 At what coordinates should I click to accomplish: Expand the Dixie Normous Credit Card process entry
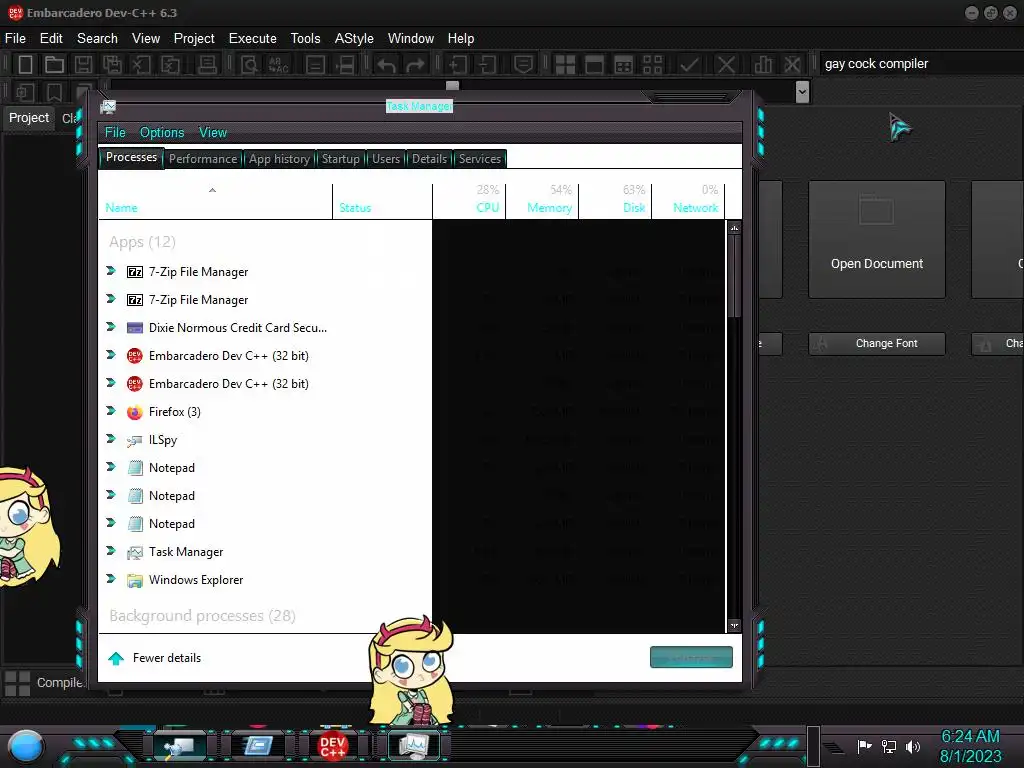pyautogui.click(x=111, y=327)
